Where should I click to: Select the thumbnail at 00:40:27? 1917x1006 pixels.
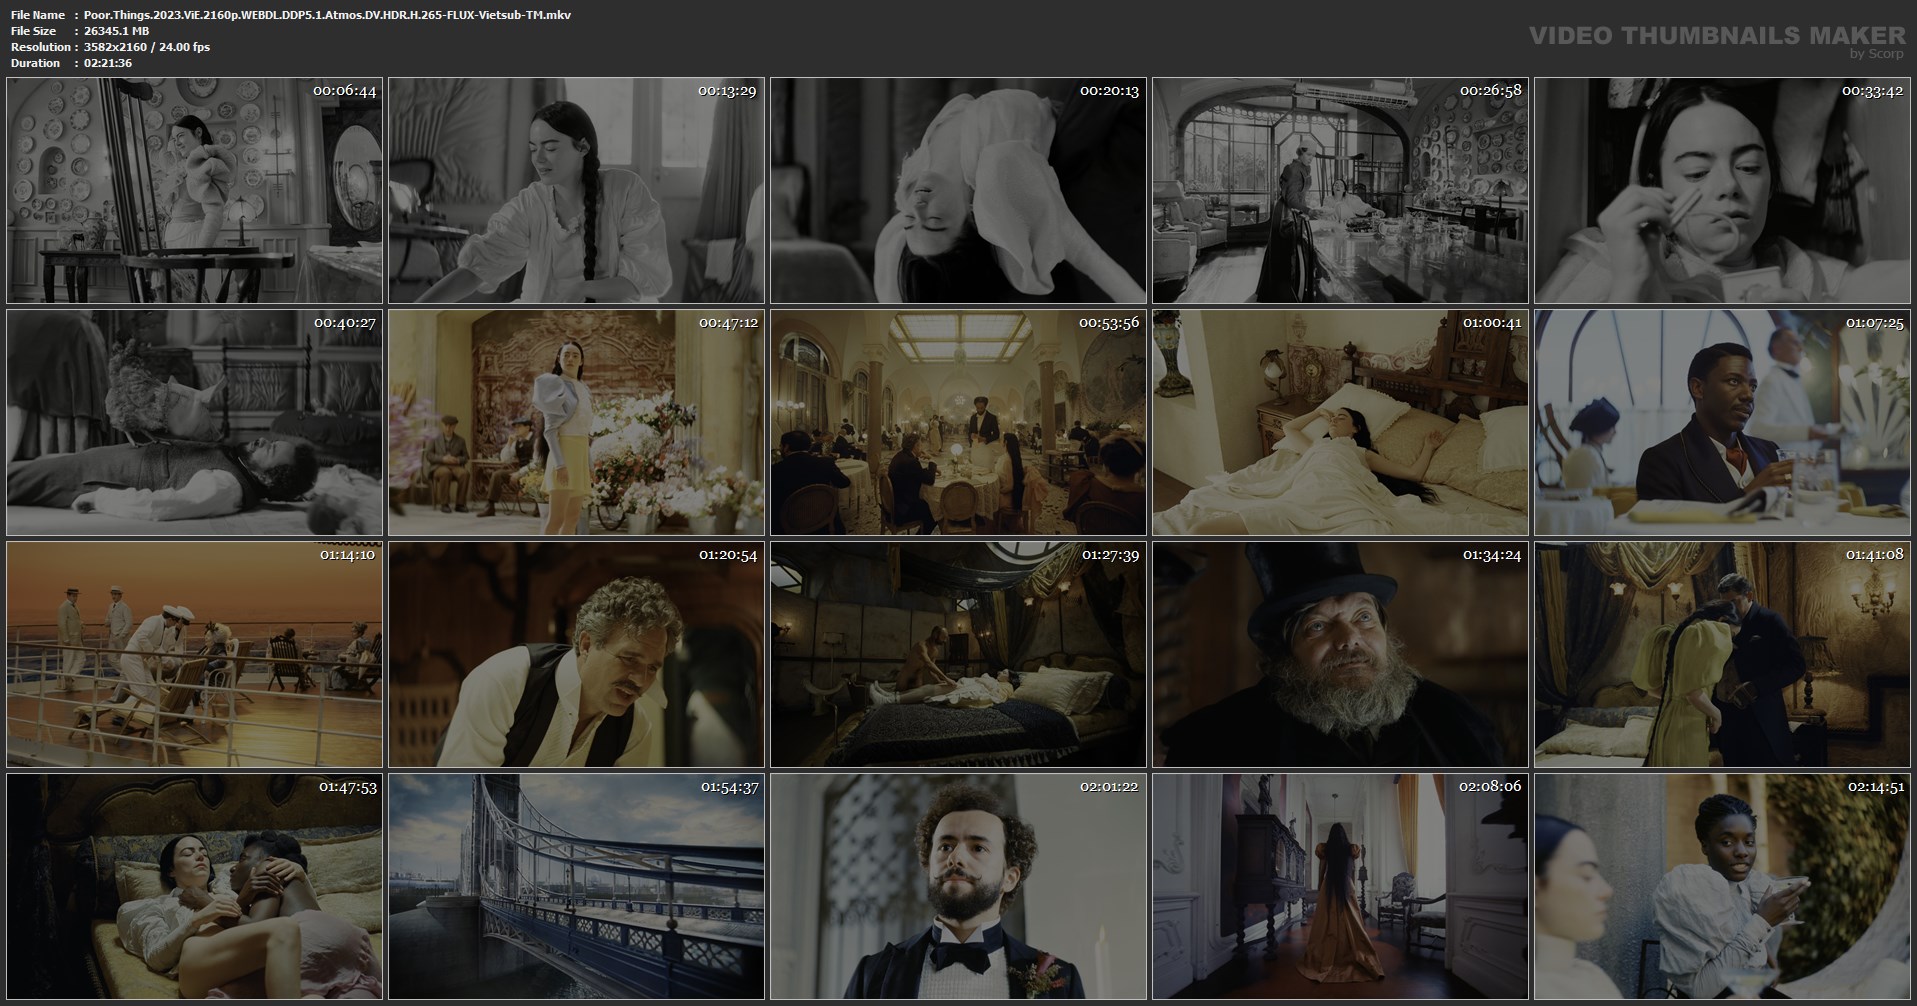(195, 422)
